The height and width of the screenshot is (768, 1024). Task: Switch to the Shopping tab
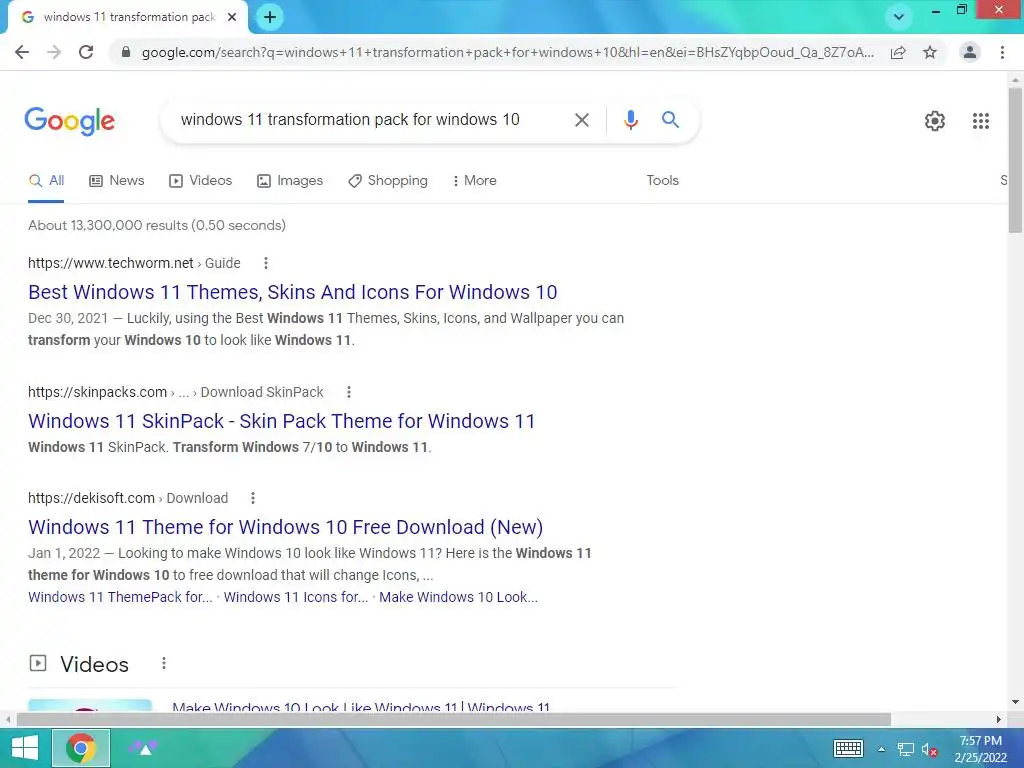tap(388, 180)
